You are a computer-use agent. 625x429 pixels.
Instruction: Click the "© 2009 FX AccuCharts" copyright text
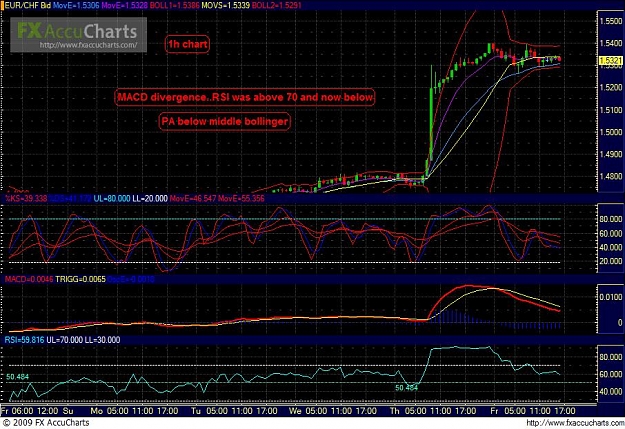[x=46, y=423]
